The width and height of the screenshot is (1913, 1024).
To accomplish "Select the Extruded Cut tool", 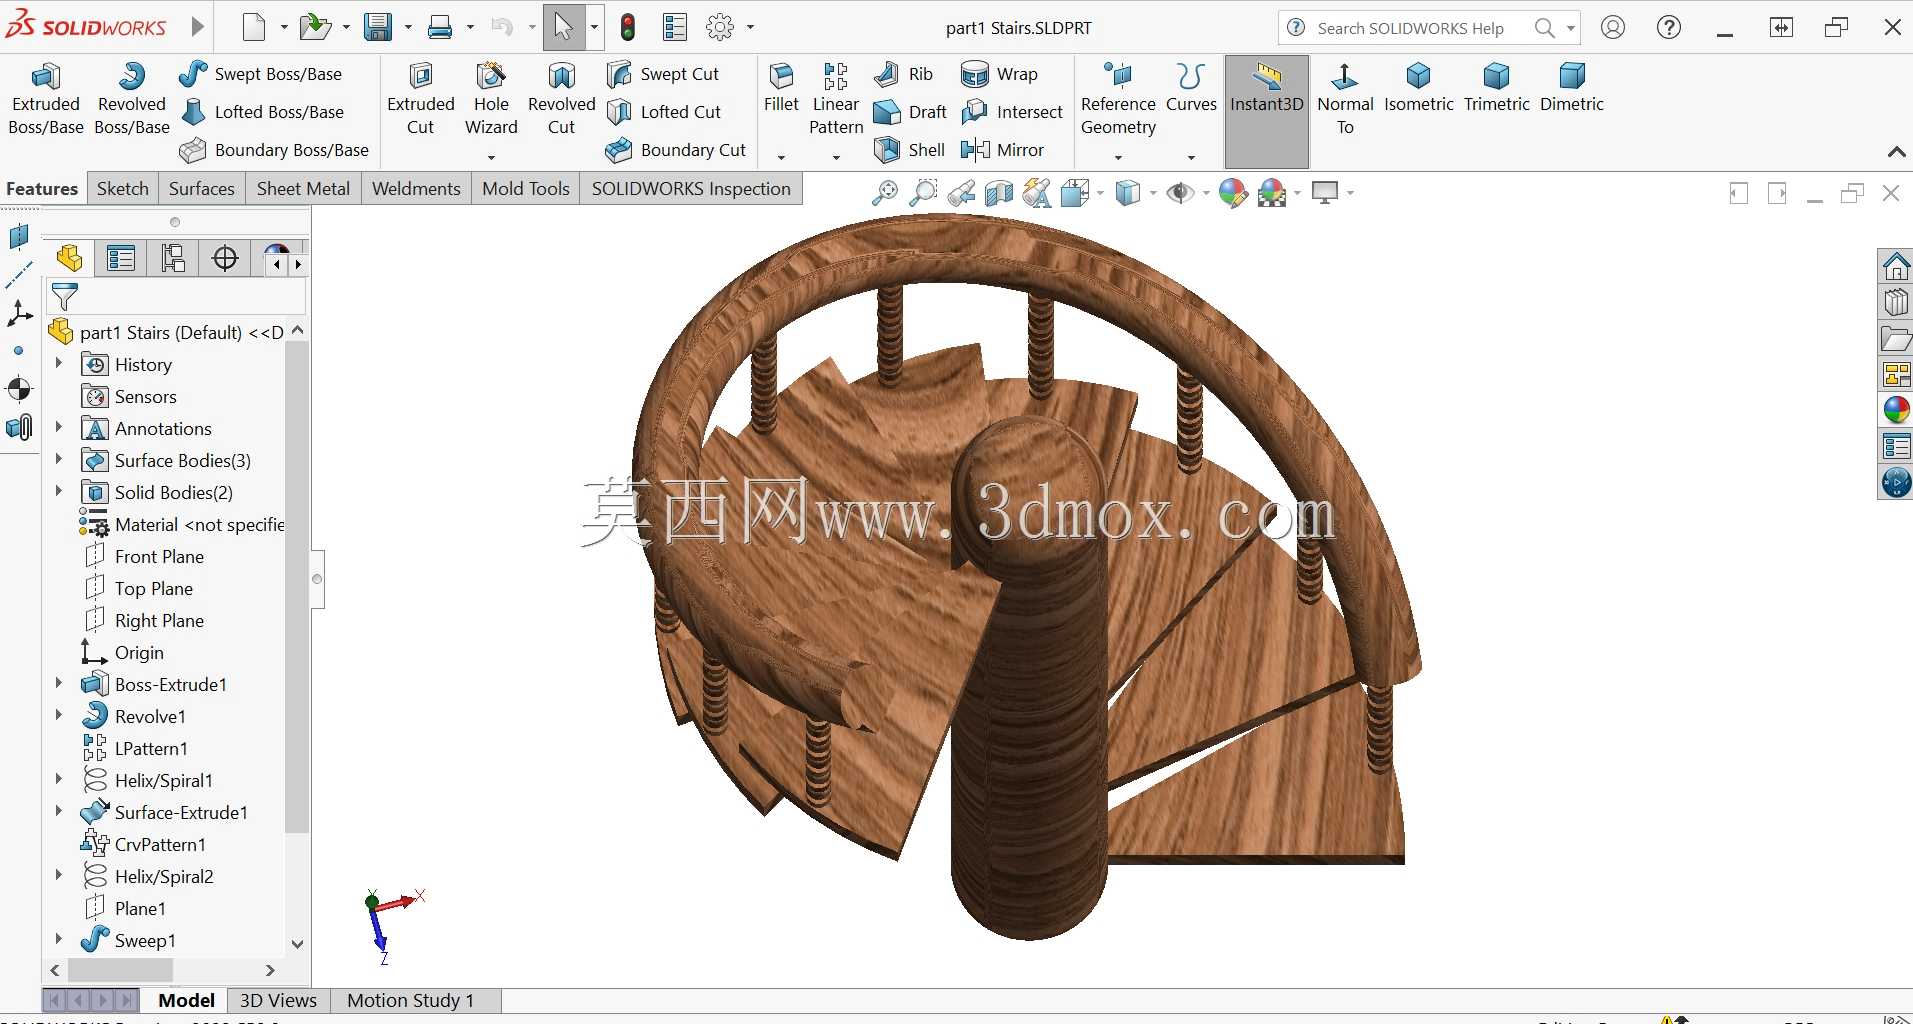I will pyautogui.click(x=421, y=99).
